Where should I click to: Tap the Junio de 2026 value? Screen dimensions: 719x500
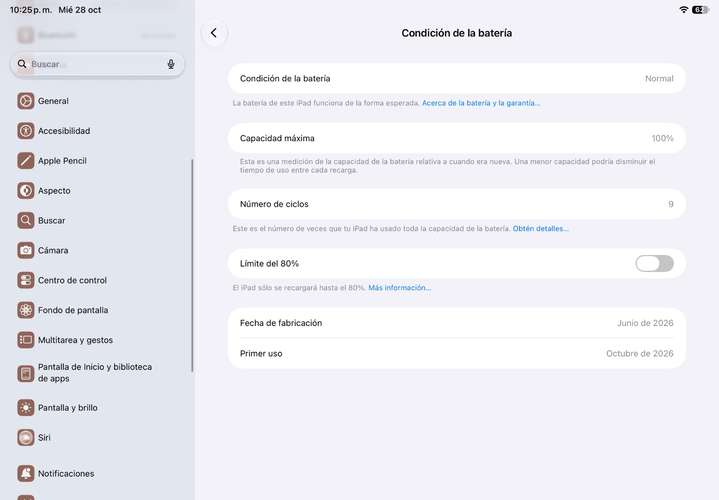[x=645, y=323]
